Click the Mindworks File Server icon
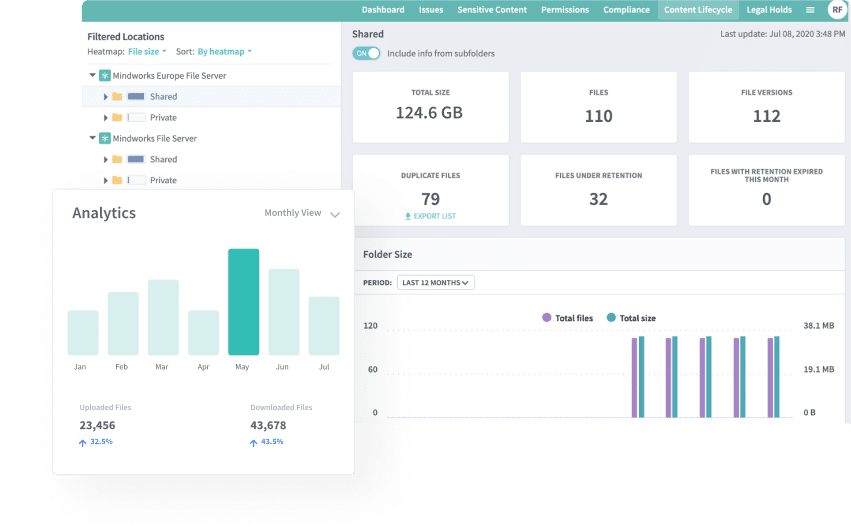 105,138
